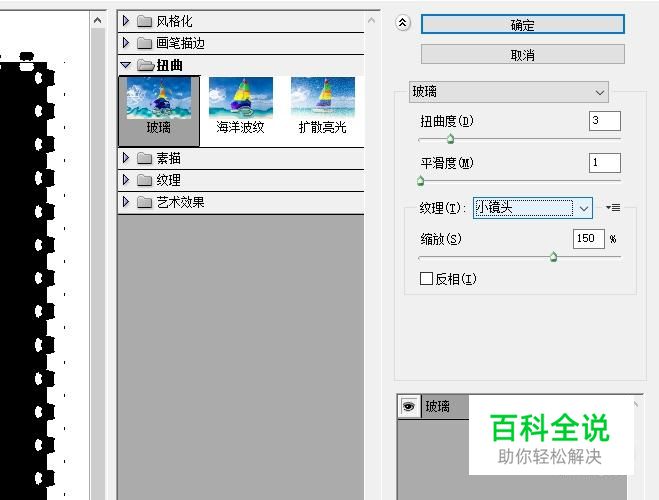Click the 画笔描边 category label
This screenshot has width=659, height=500.
click(180, 43)
